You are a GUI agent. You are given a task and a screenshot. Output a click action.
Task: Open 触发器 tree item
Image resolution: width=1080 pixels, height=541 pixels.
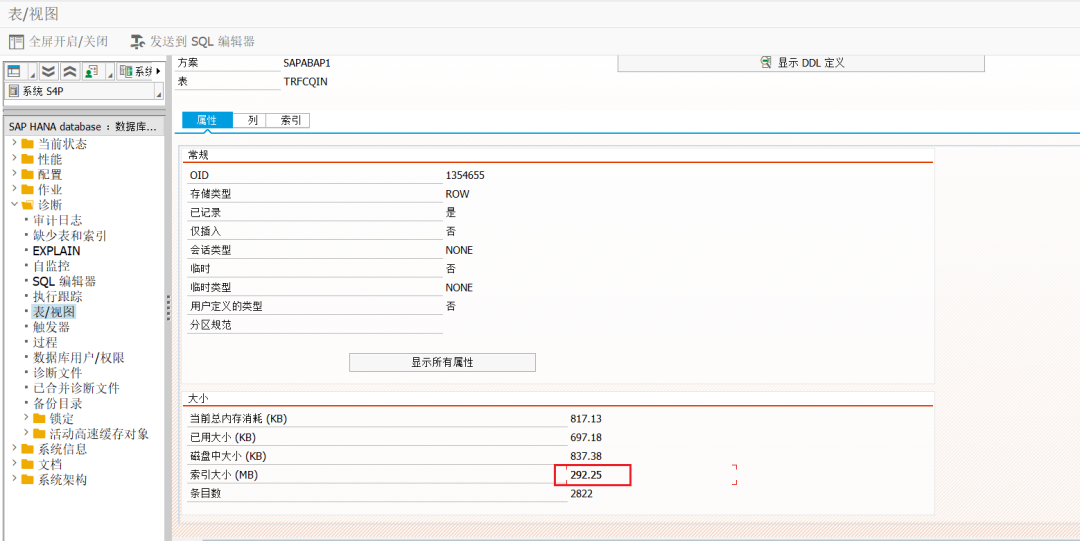click(51, 327)
